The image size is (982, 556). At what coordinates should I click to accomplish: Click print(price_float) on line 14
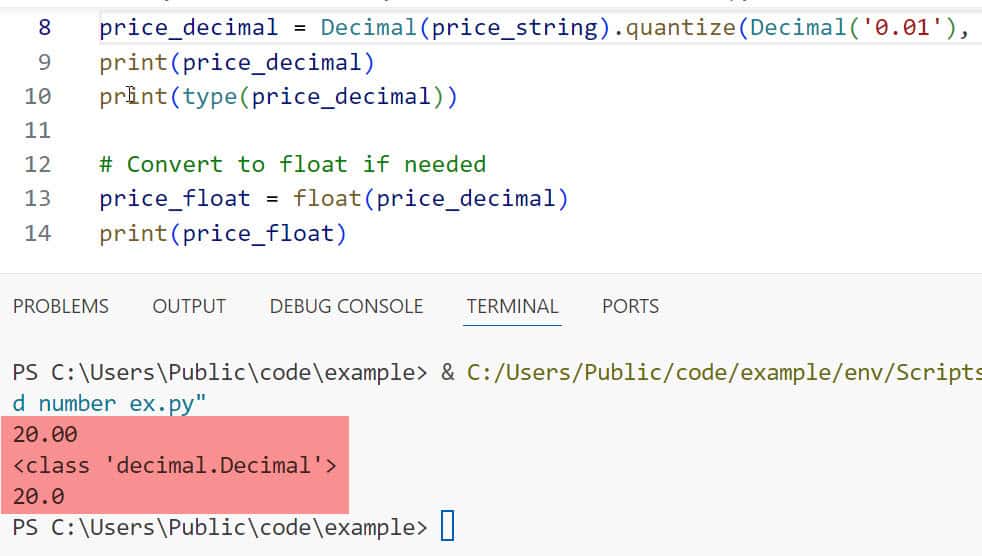[x=222, y=233]
